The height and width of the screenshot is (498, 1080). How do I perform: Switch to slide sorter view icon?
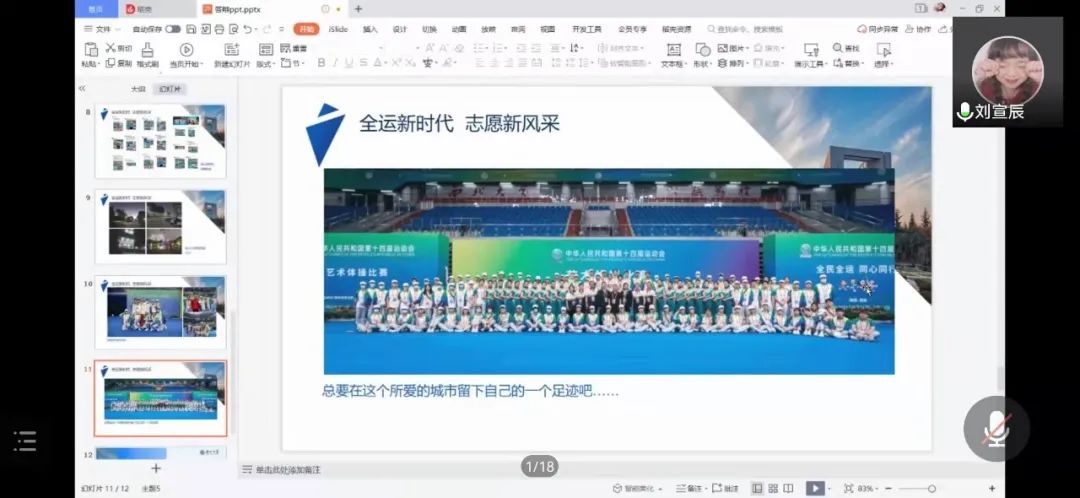coord(775,488)
